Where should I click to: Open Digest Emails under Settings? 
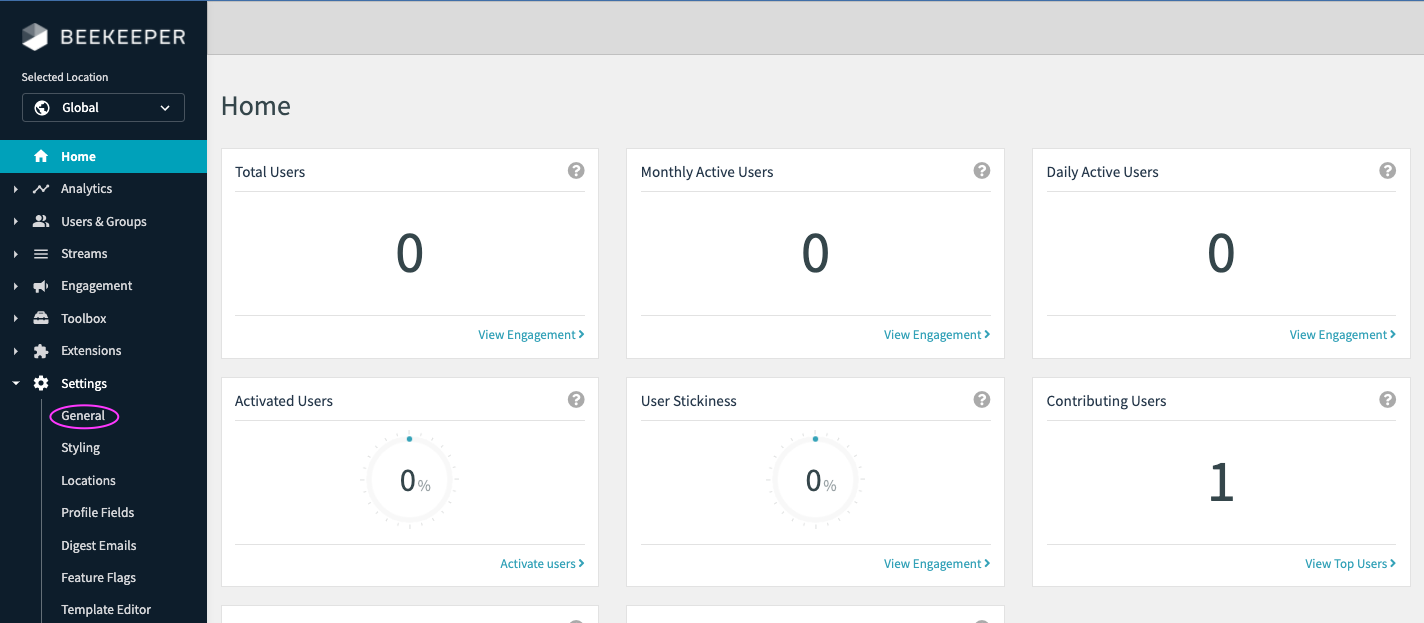coord(98,546)
